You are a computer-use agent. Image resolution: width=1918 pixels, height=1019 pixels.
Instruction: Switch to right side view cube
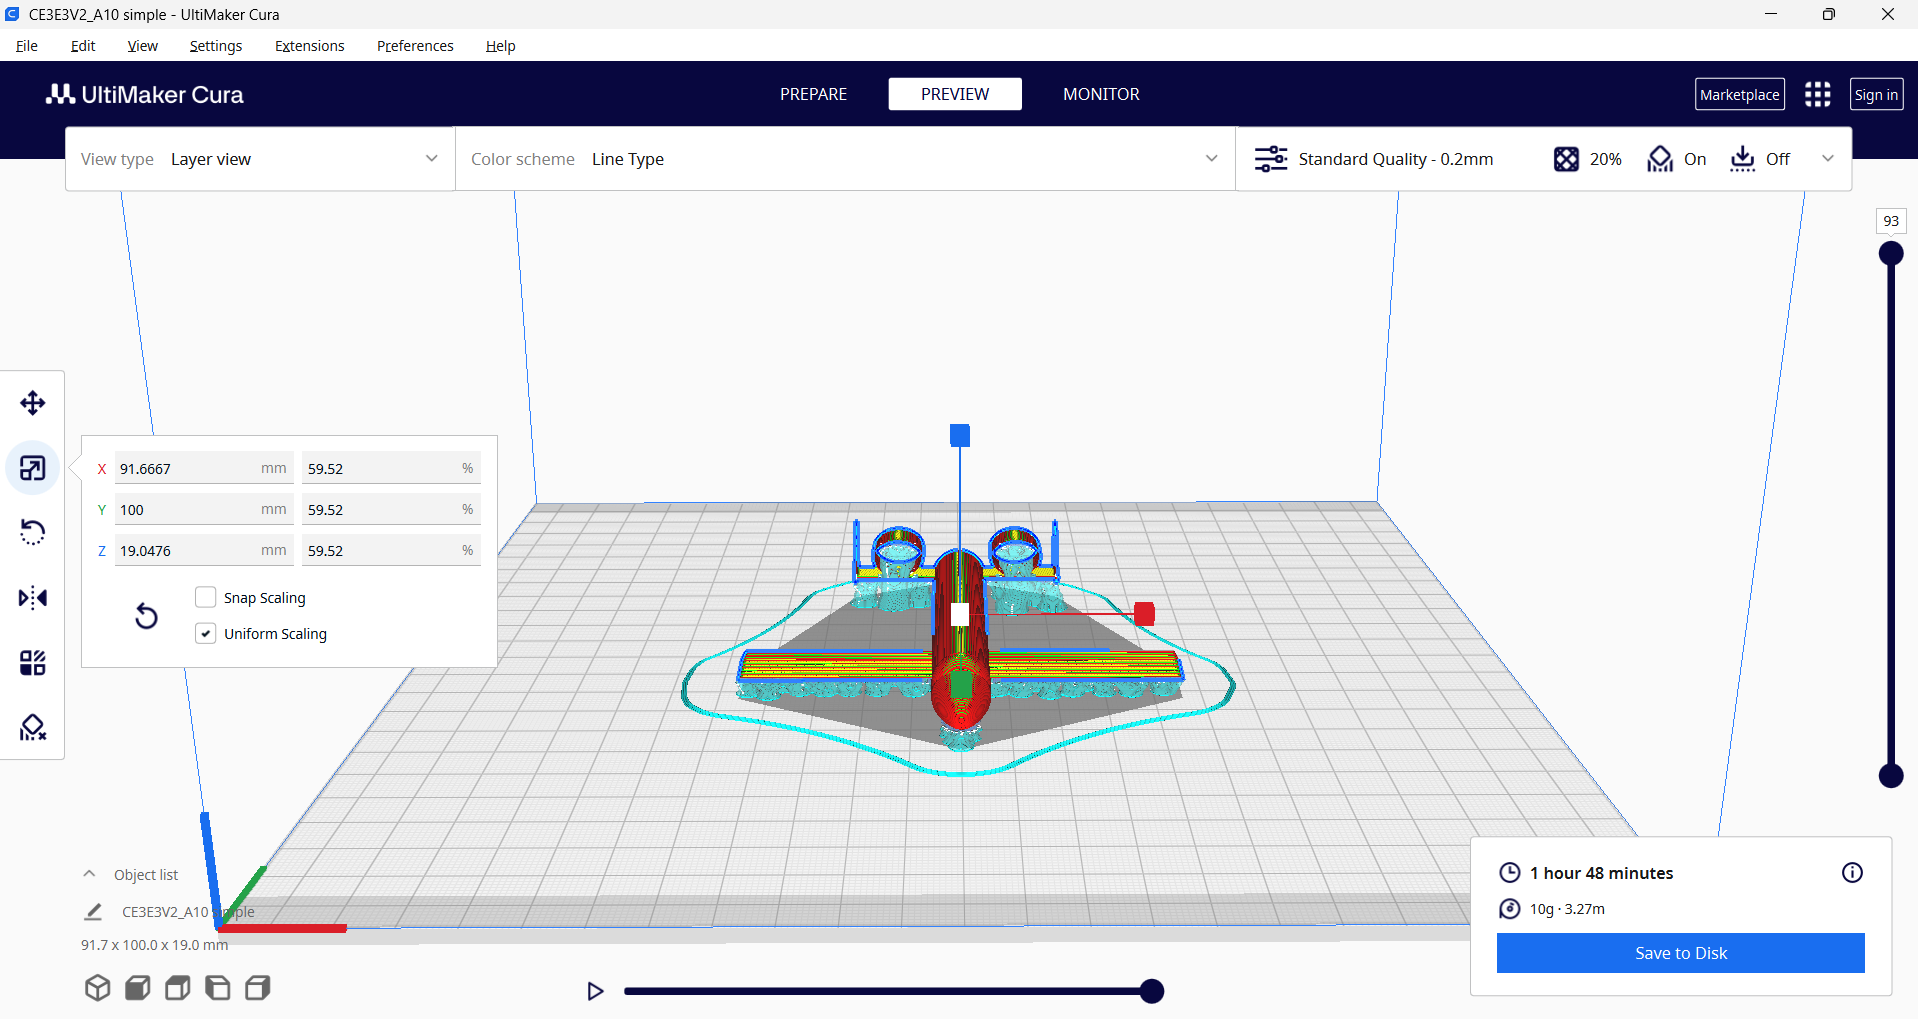point(258,988)
